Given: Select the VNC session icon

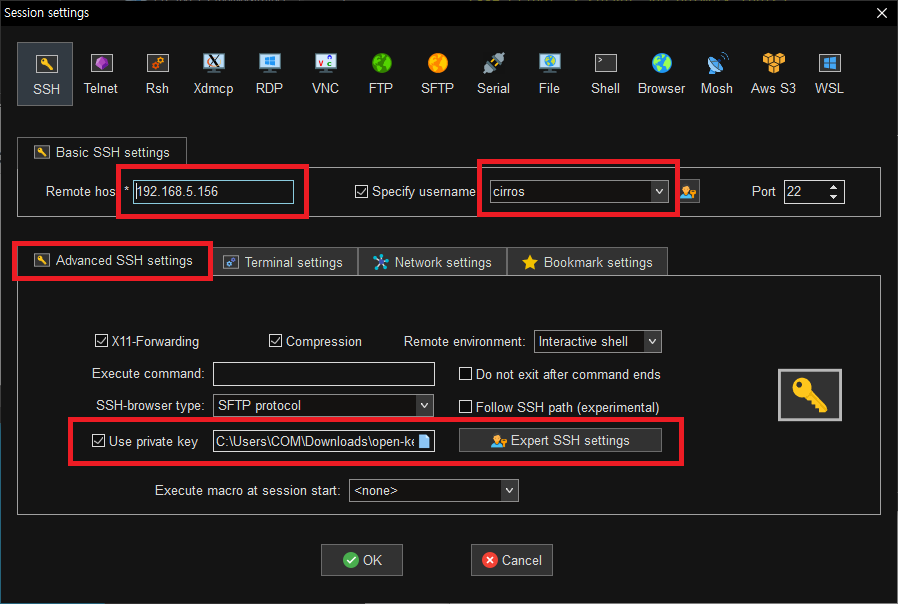Looking at the screenshot, I should tap(325, 74).
